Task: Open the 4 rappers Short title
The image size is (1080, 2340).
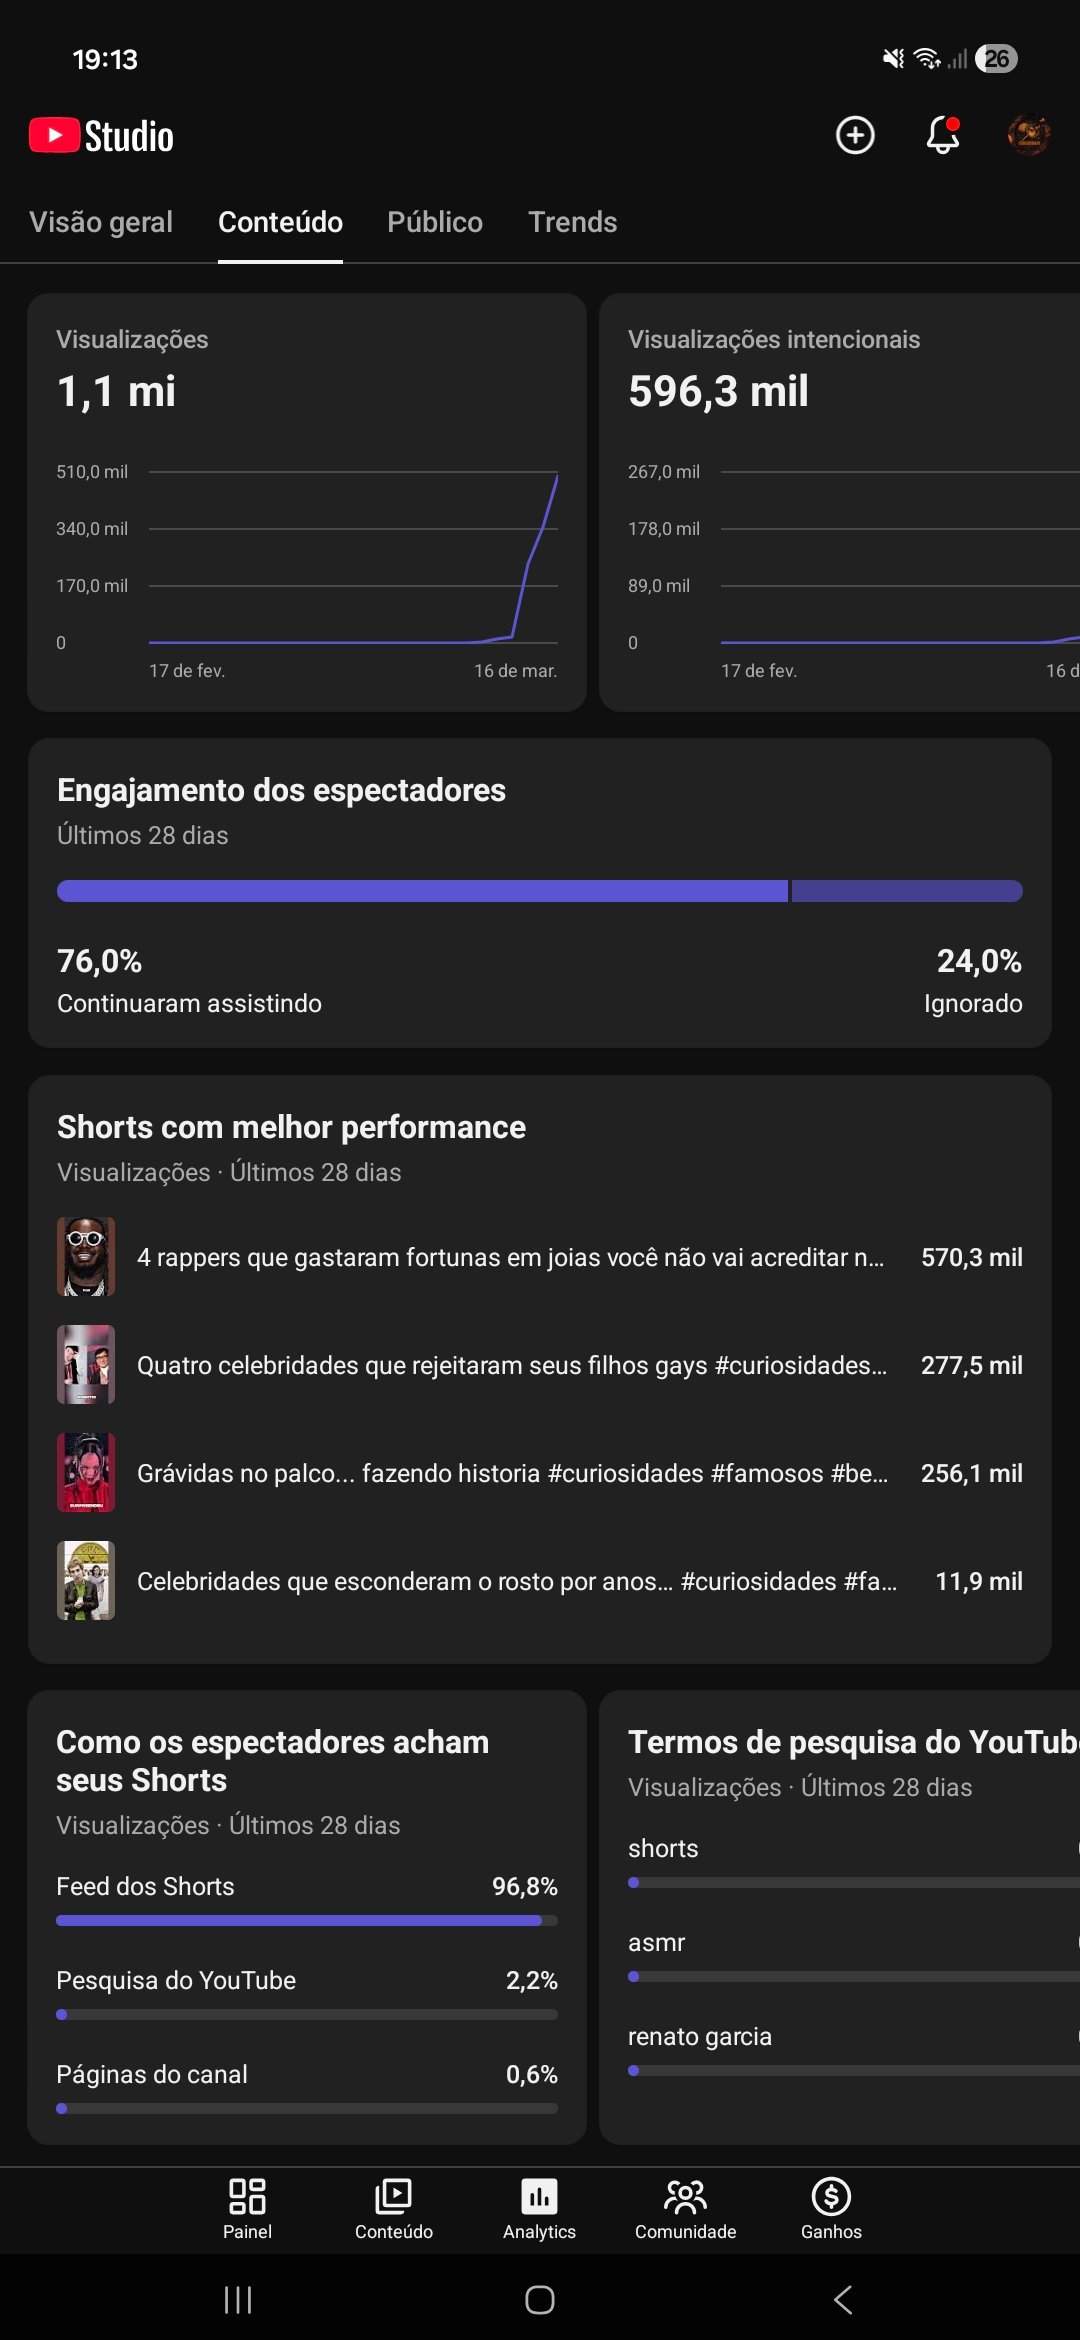Action: [x=510, y=1257]
